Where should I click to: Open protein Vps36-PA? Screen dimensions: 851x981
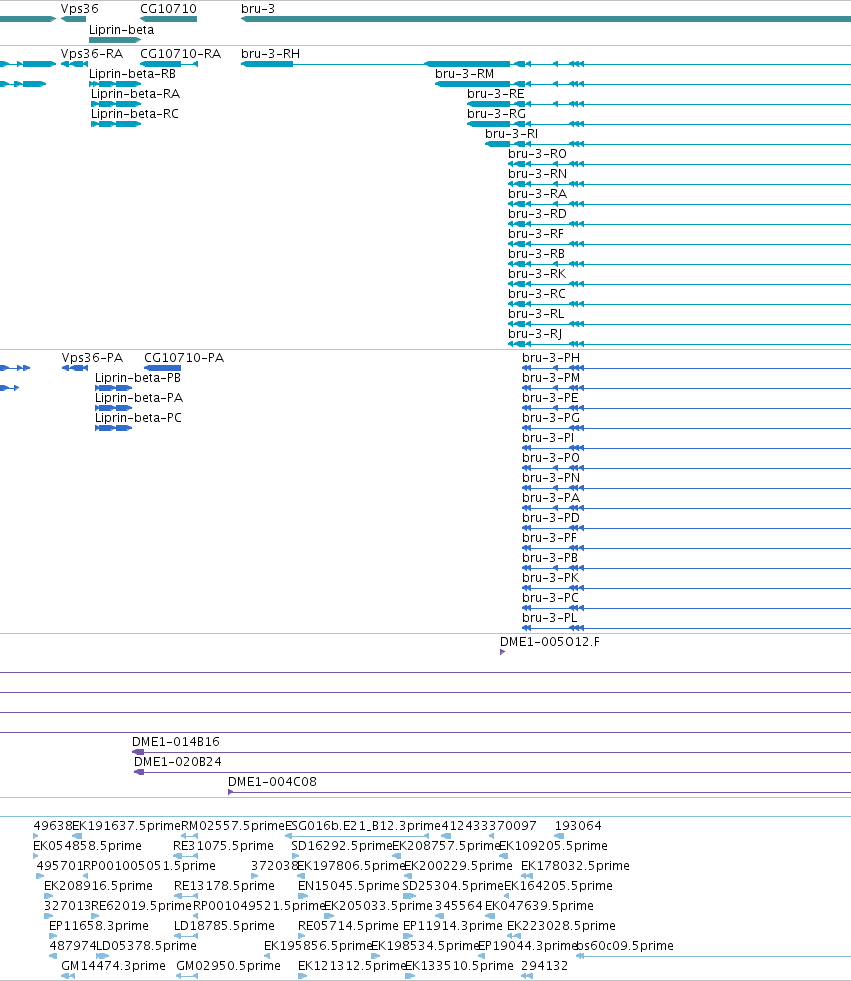point(92,358)
